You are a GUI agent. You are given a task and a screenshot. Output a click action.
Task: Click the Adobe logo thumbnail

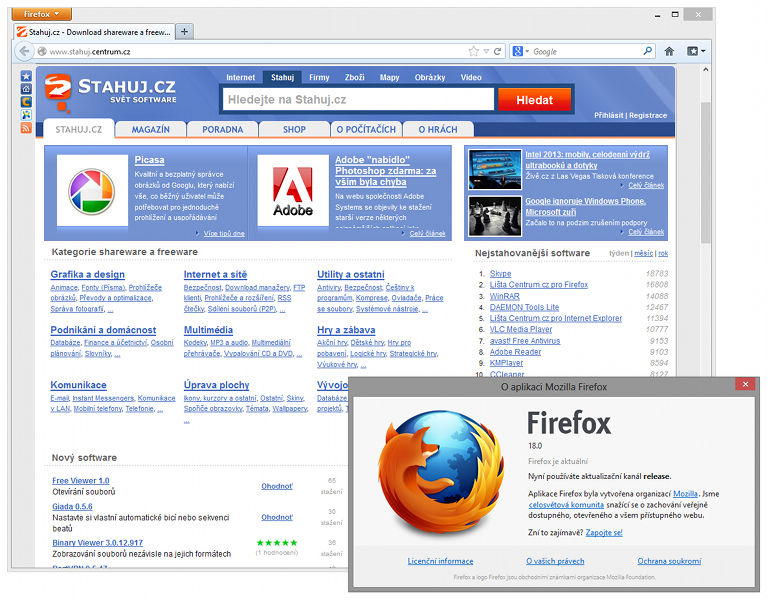click(x=293, y=191)
